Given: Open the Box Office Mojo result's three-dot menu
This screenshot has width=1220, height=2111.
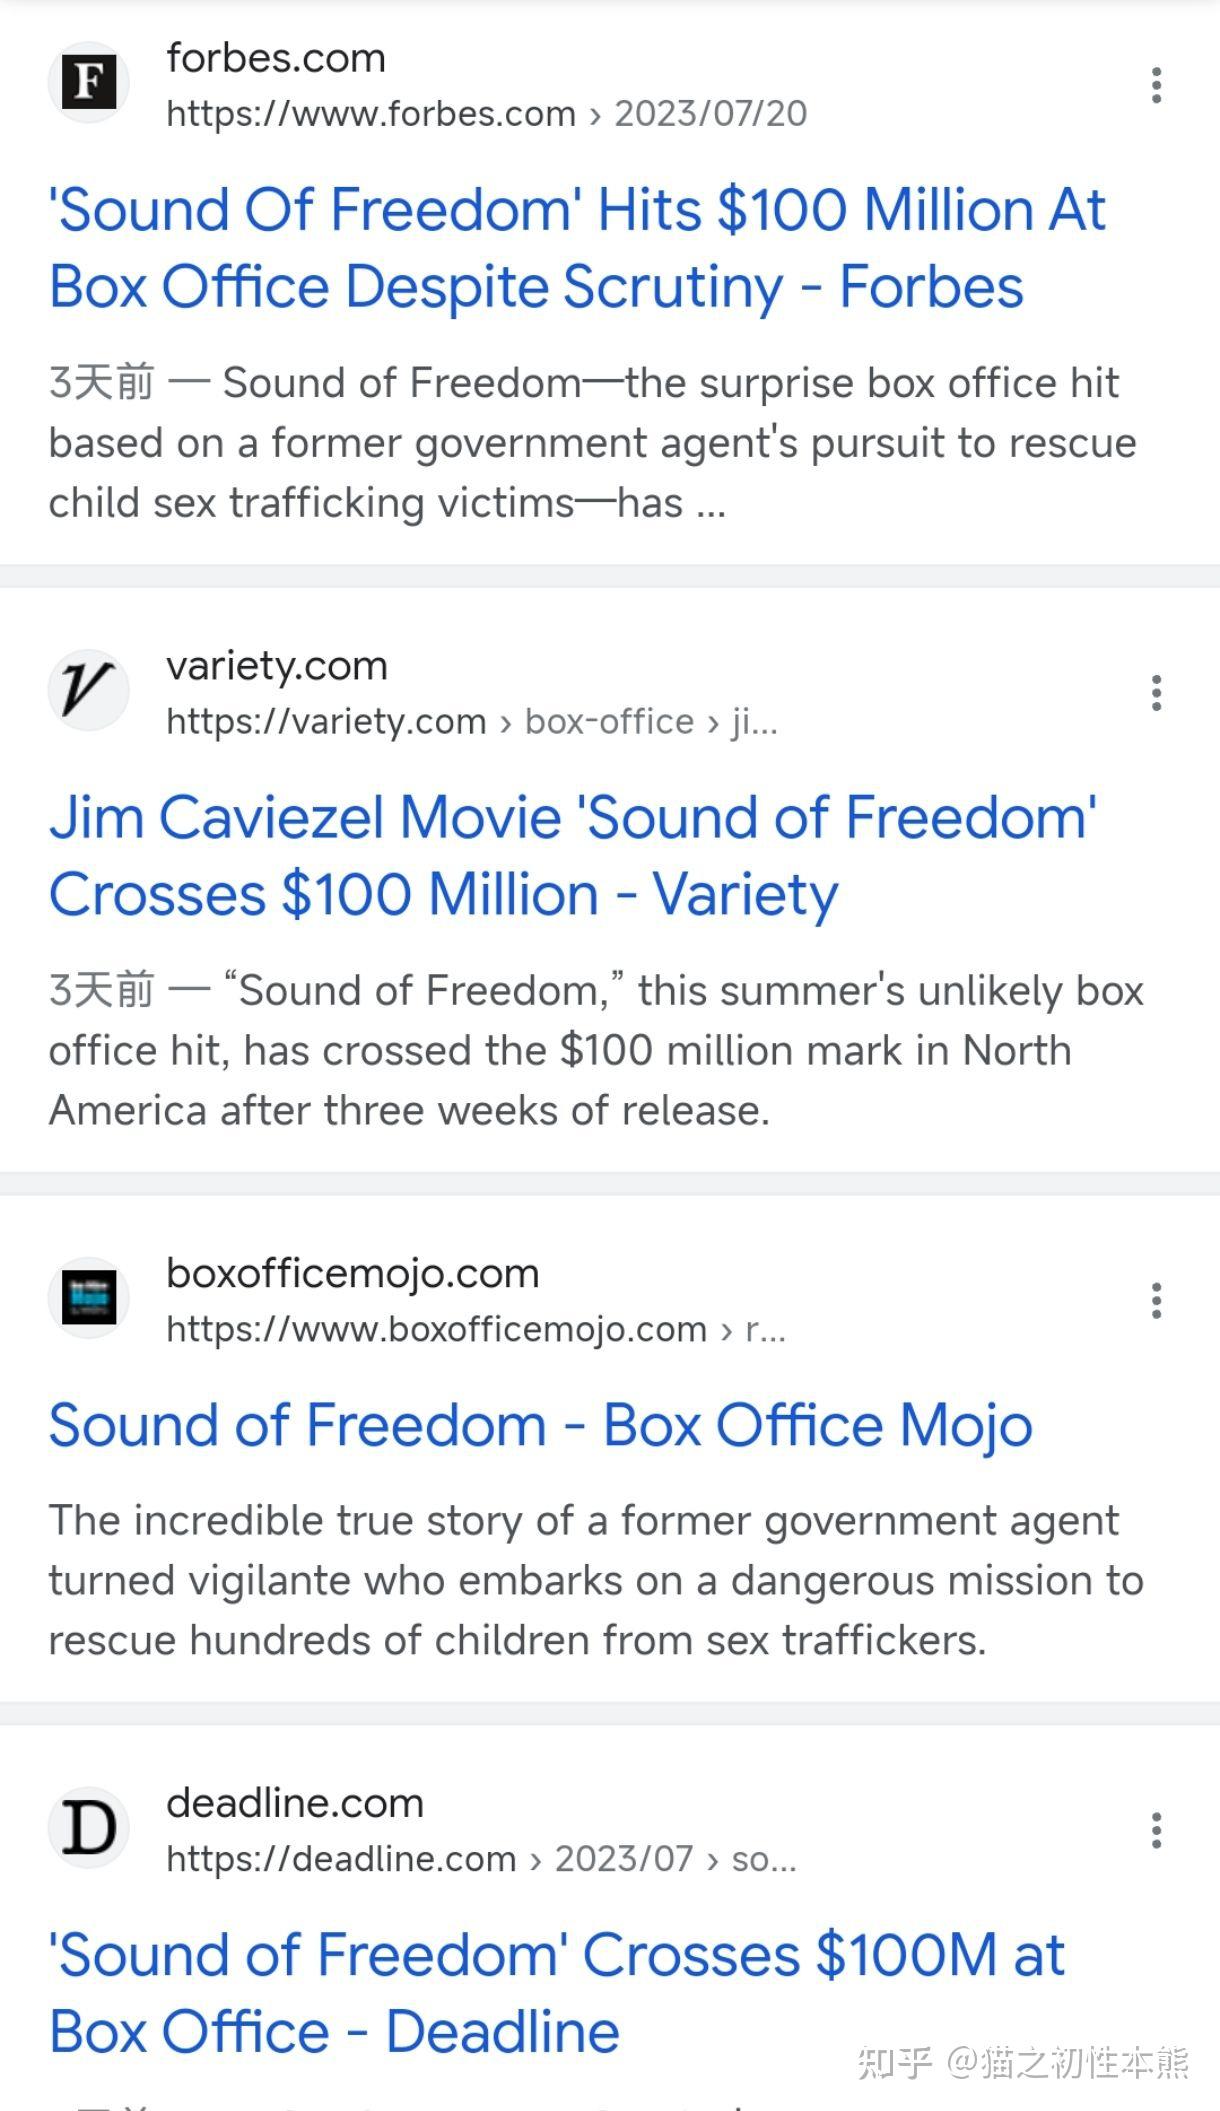Looking at the screenshot, I should 1156,1301.
